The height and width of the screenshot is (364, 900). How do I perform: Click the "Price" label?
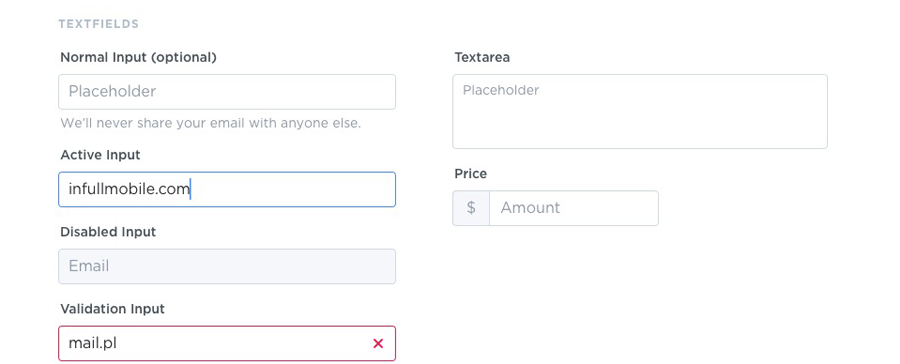point(471,173)
